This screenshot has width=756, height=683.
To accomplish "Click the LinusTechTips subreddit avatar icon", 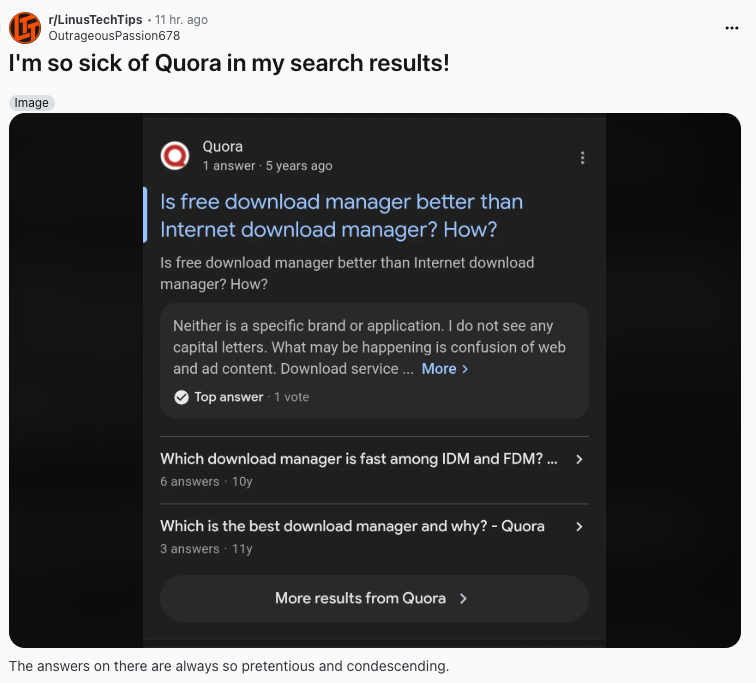I will coord(25,27).
